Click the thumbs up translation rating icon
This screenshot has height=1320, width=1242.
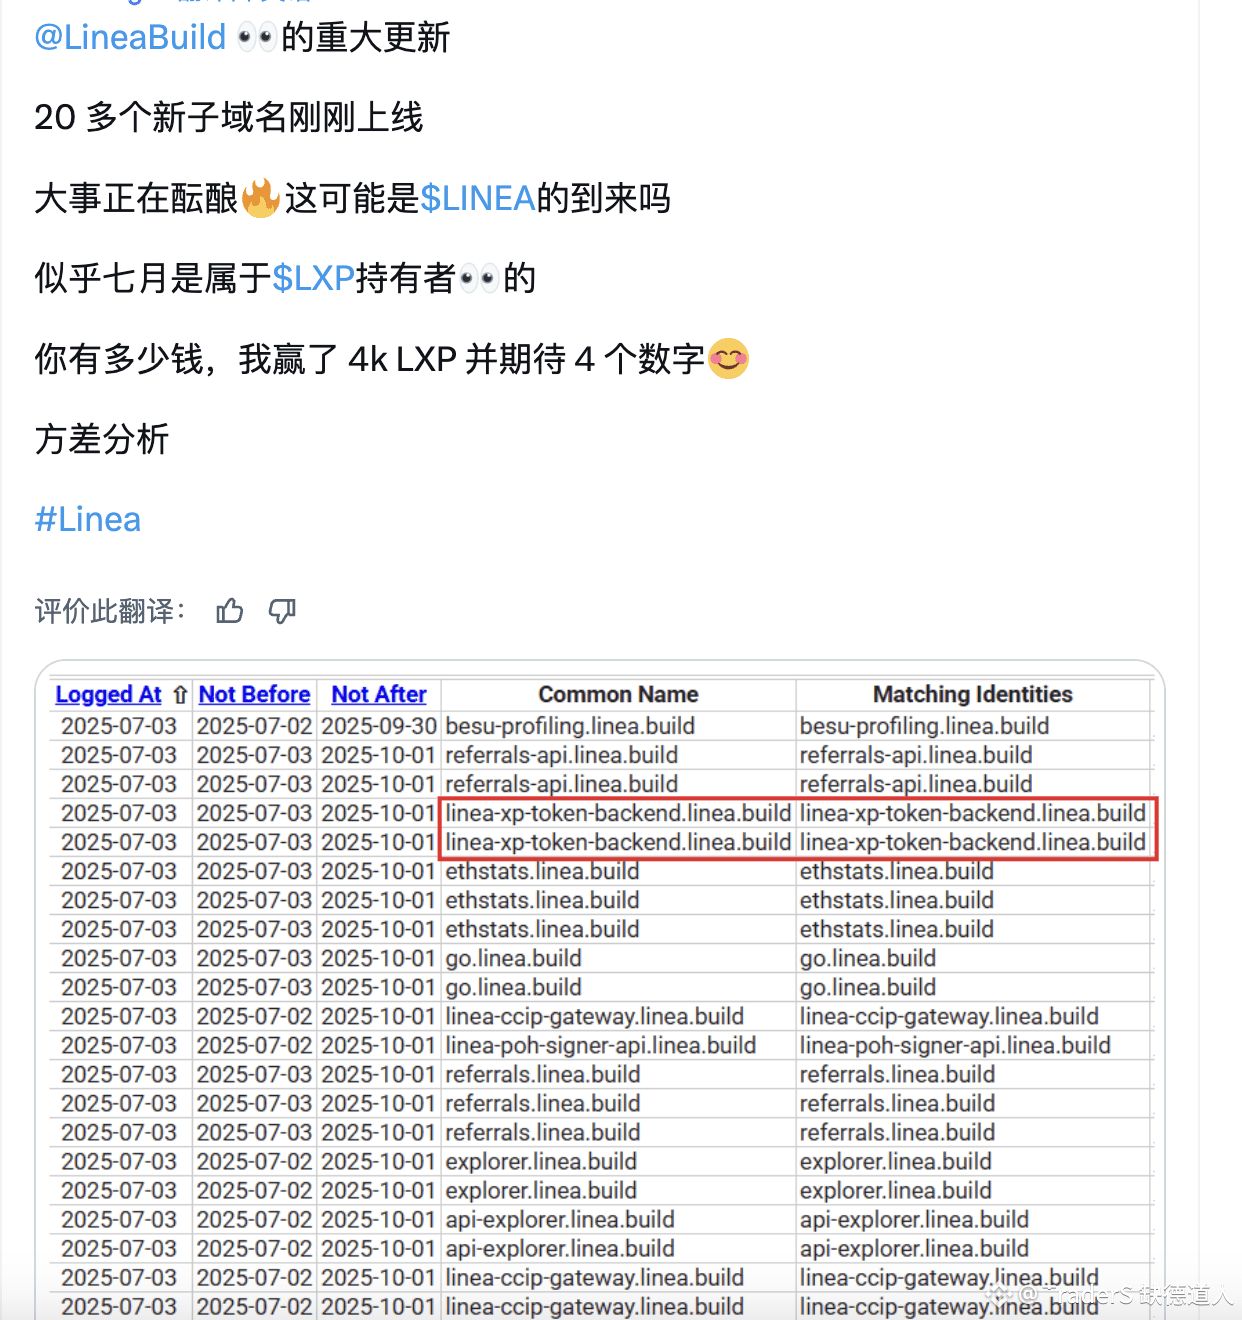230,611
